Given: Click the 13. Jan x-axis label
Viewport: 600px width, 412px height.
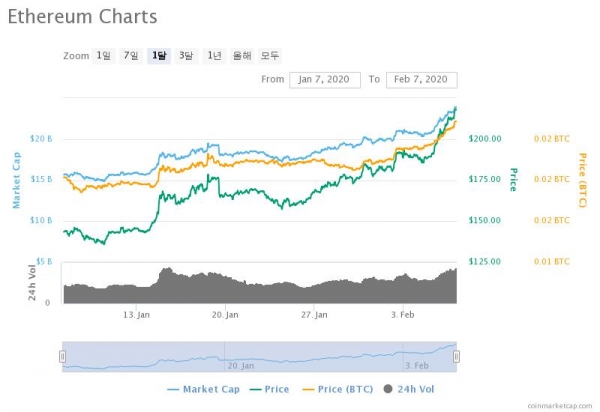Looking at the screenshot, I should [x=136, y=315].
